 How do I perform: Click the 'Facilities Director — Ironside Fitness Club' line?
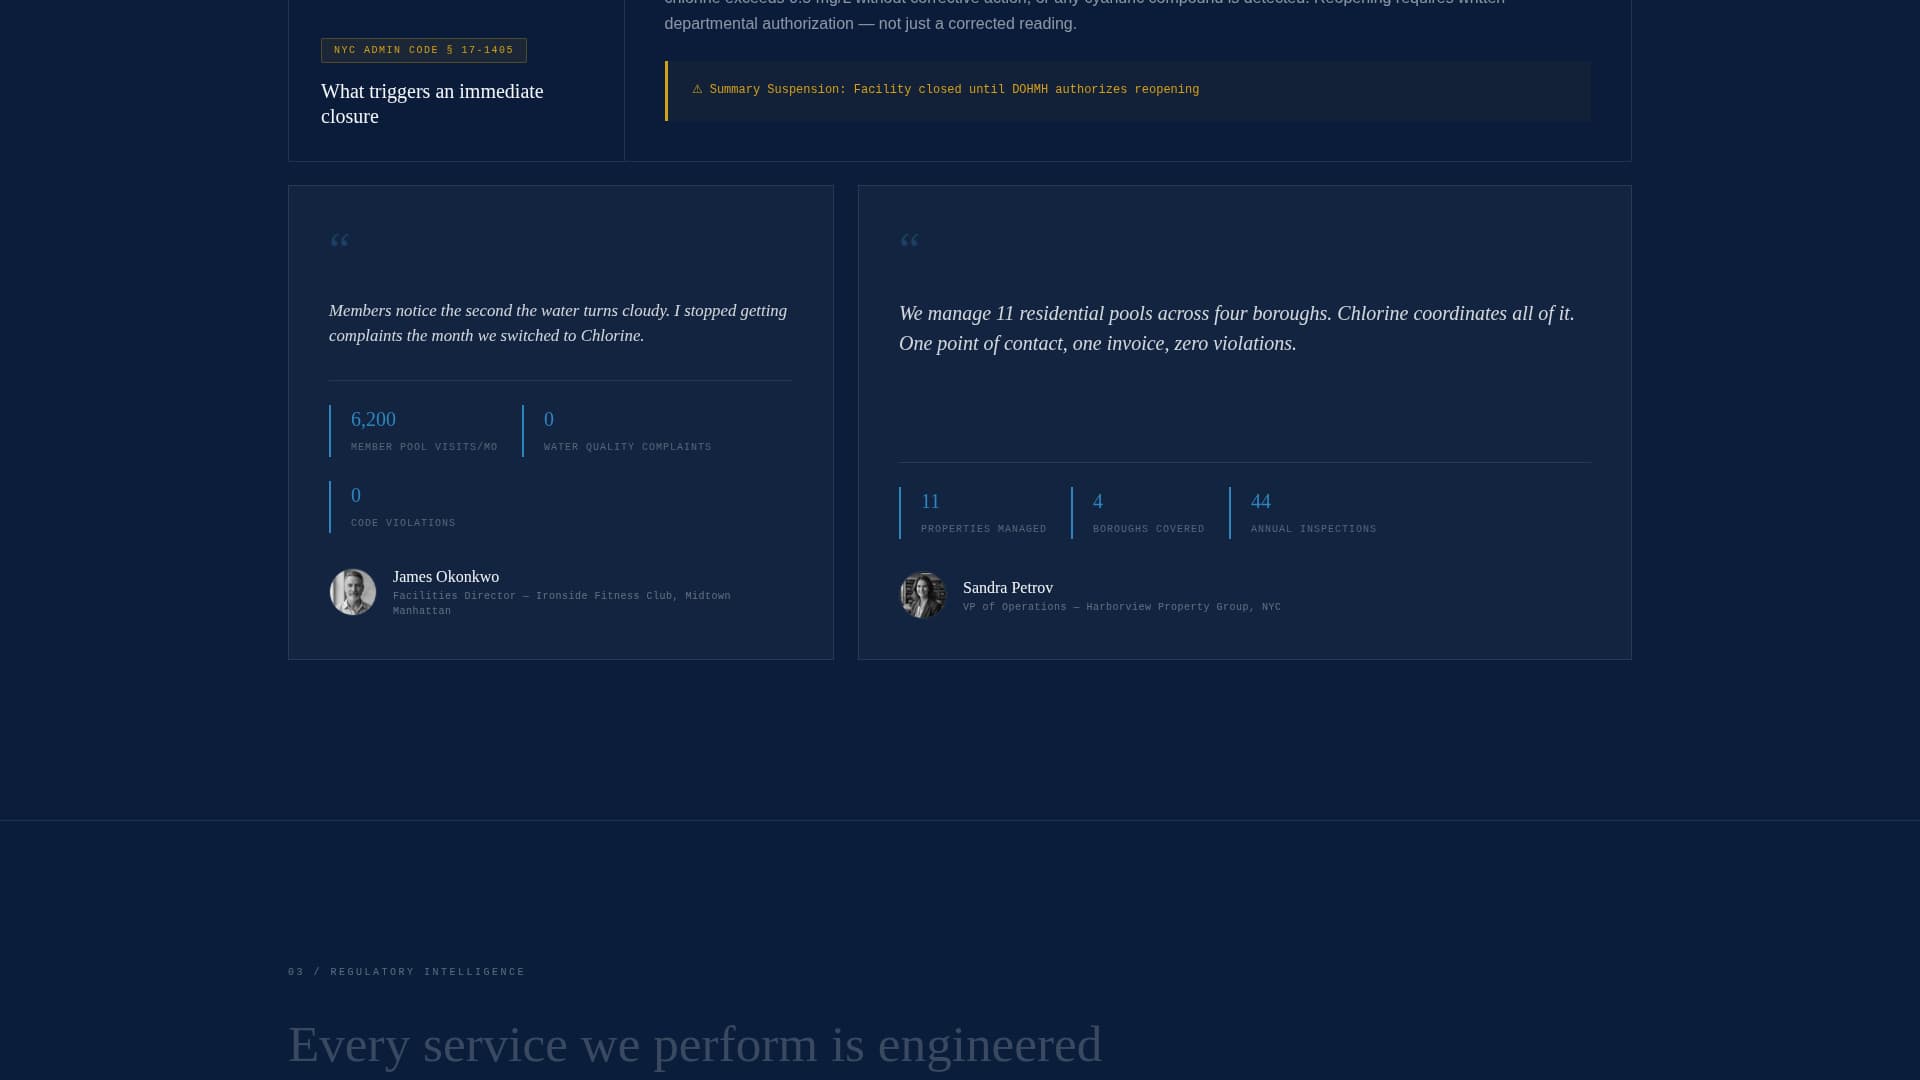tap(562, 603)
